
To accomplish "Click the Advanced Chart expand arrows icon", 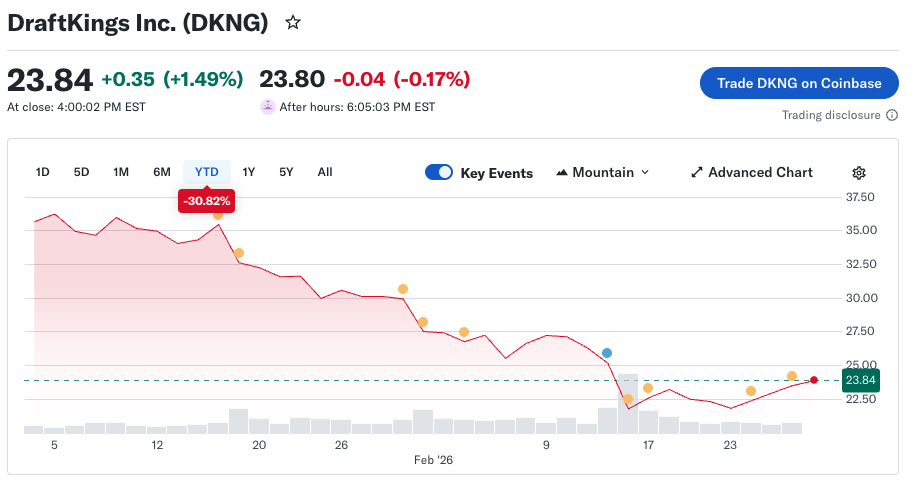I will click(x=697, y=172).
